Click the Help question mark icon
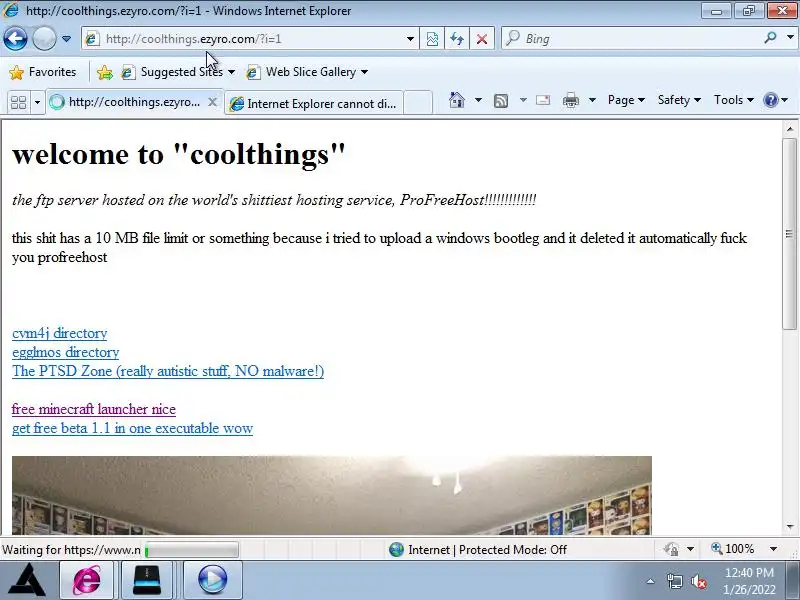This screenshot has height=600, width=800. coord(770,100)
